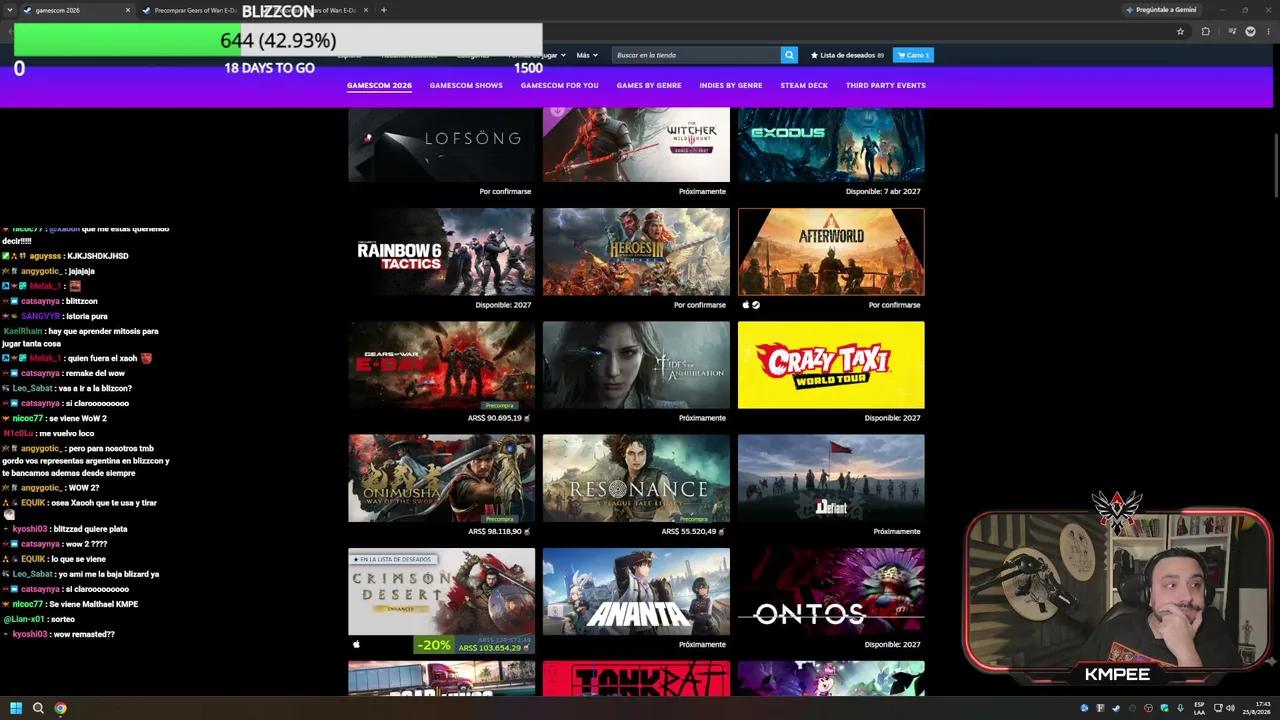The image size is (1280, 720).
Task: Open Lista de deseados wishlist link
Action: (x=847, y=55)
